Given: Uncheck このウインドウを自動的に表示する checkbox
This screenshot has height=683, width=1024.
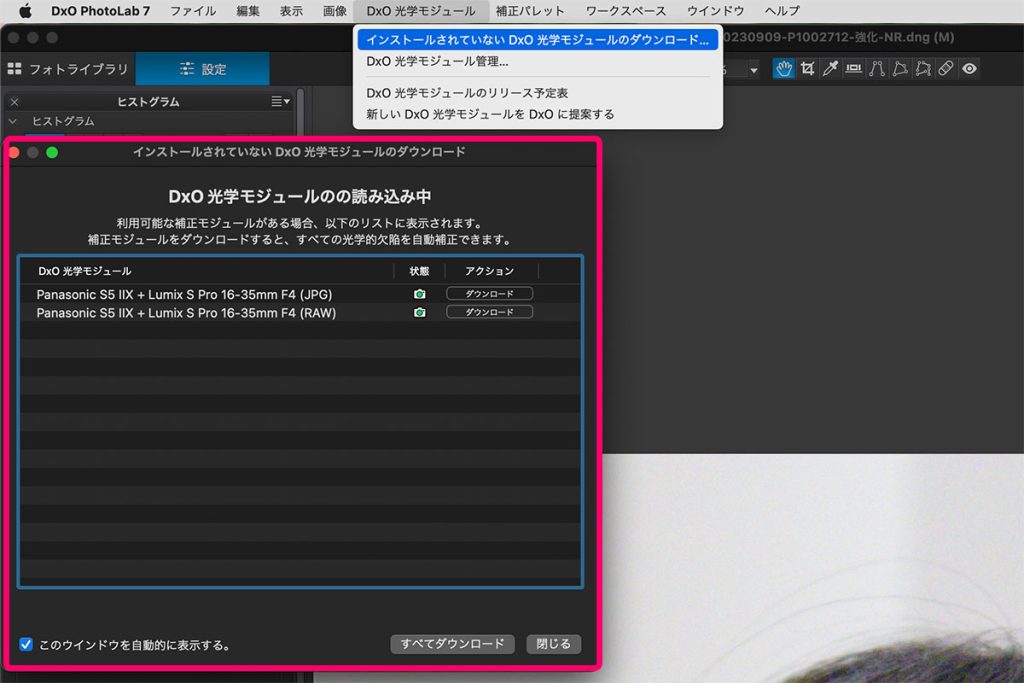Looking at the screenshot, I should pos(25,644).
